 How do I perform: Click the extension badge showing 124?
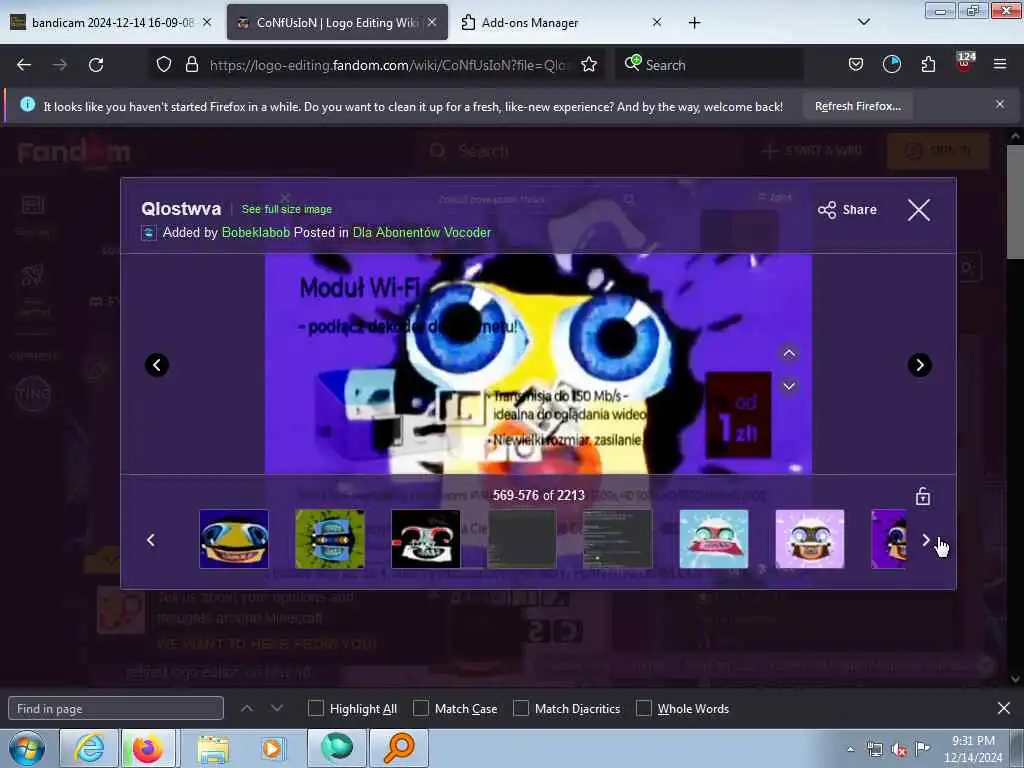pos(965,63)
